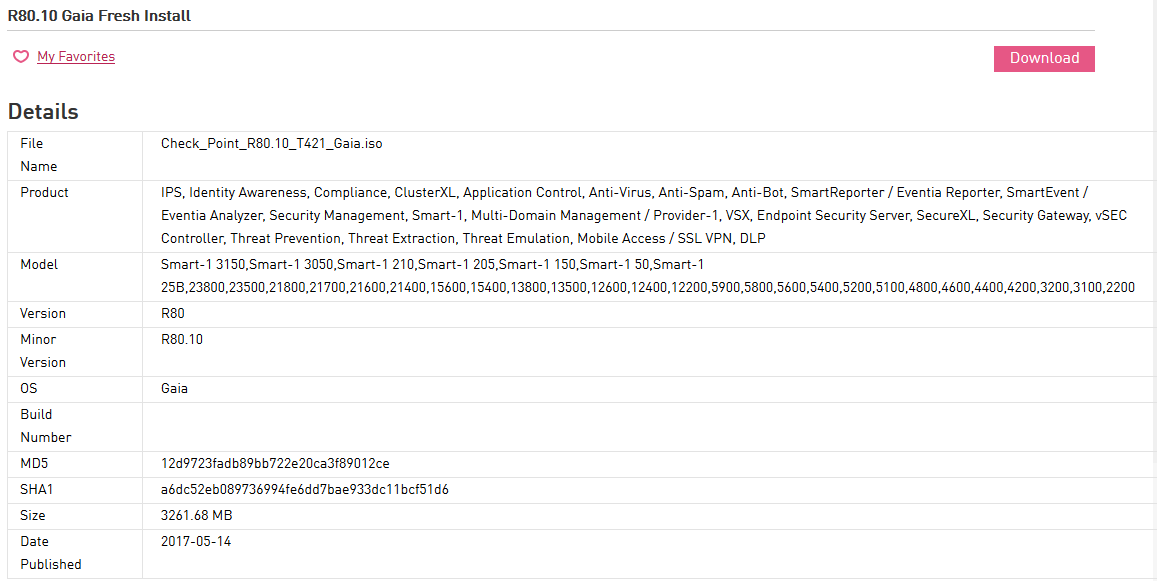Click the SHA1 hash value
The height and width of the screenshot is (581, 1157).
305,490
